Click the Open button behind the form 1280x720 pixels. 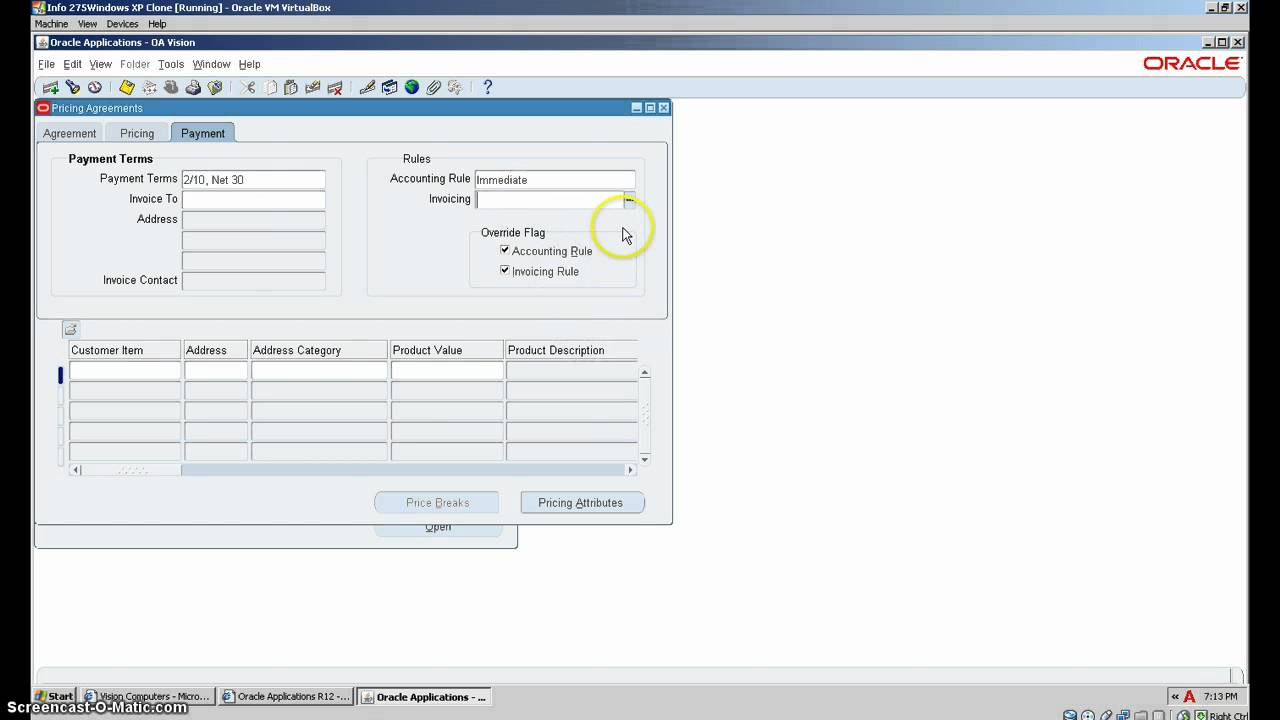tap(437, 529)
